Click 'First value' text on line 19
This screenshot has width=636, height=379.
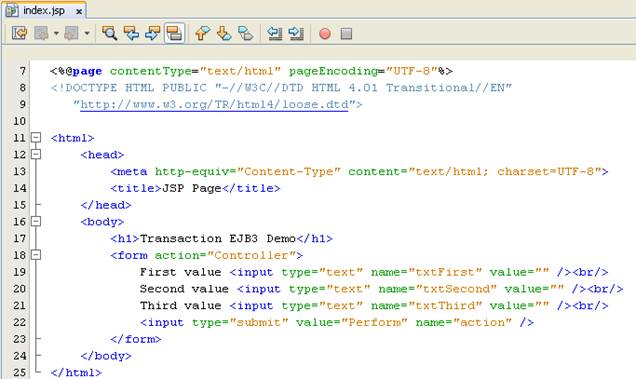click(180, 272)
